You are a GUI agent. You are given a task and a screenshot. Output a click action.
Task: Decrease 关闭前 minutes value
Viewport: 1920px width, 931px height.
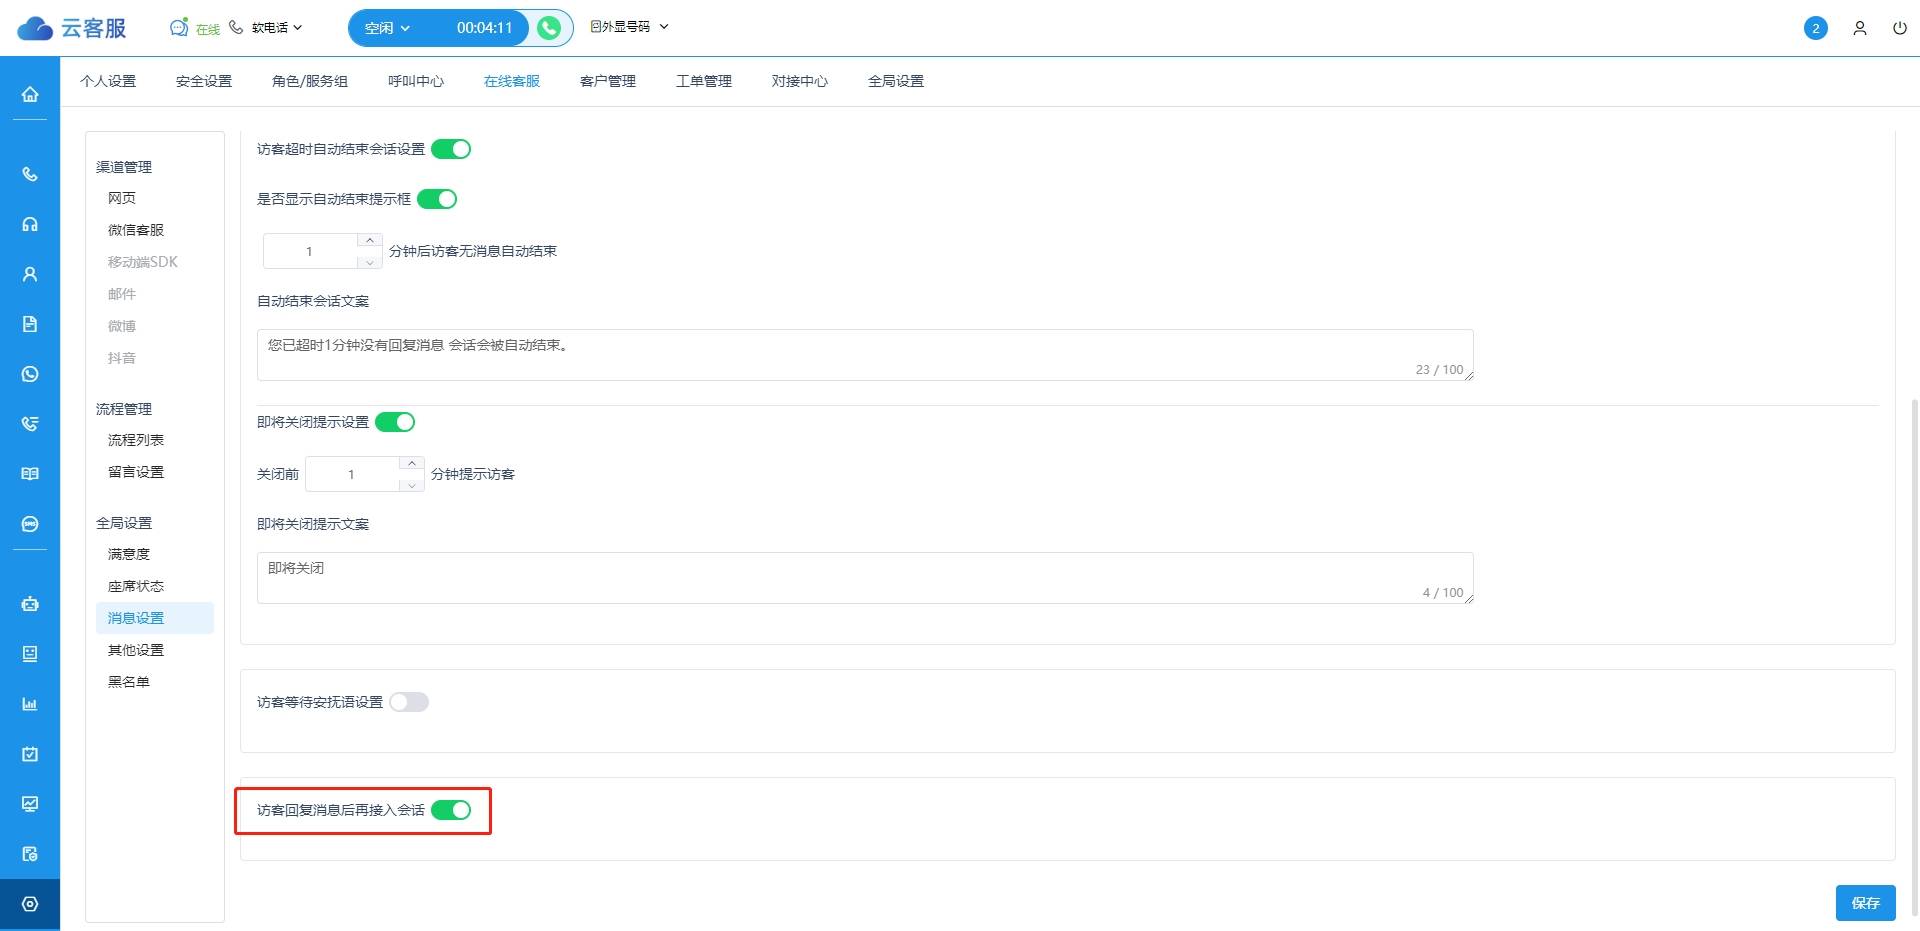[412, 485]
